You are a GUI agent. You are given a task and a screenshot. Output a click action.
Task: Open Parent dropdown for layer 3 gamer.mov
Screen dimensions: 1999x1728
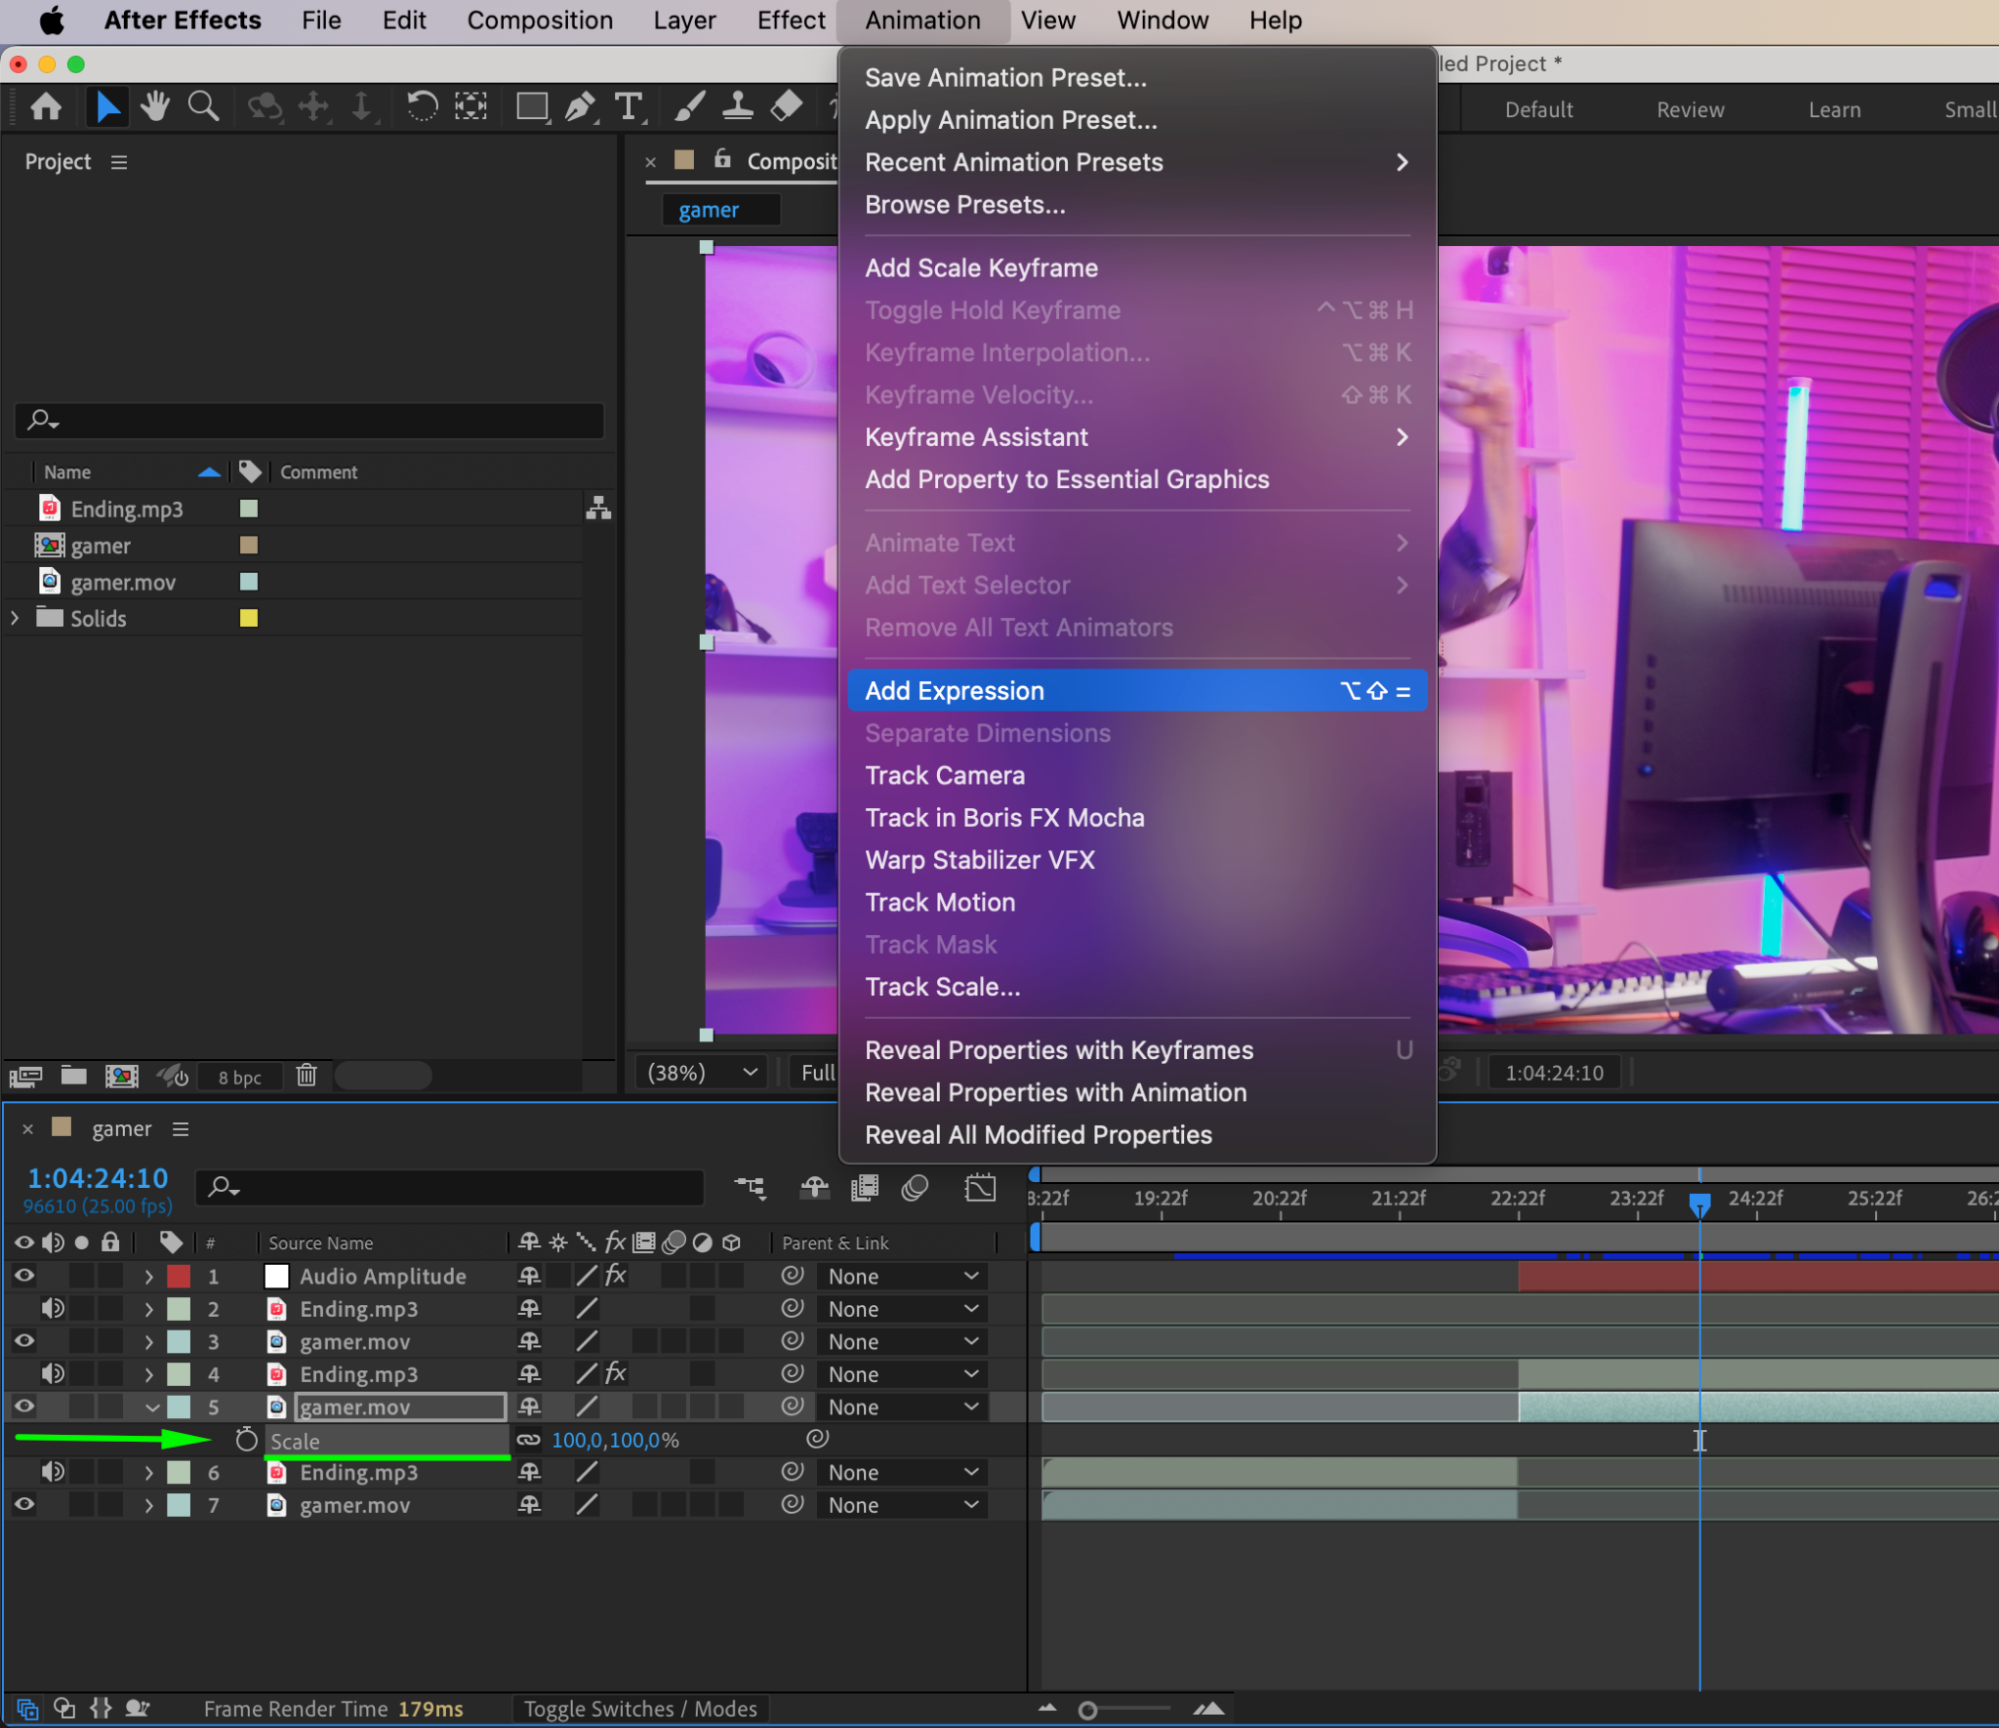coord(902,1342)
